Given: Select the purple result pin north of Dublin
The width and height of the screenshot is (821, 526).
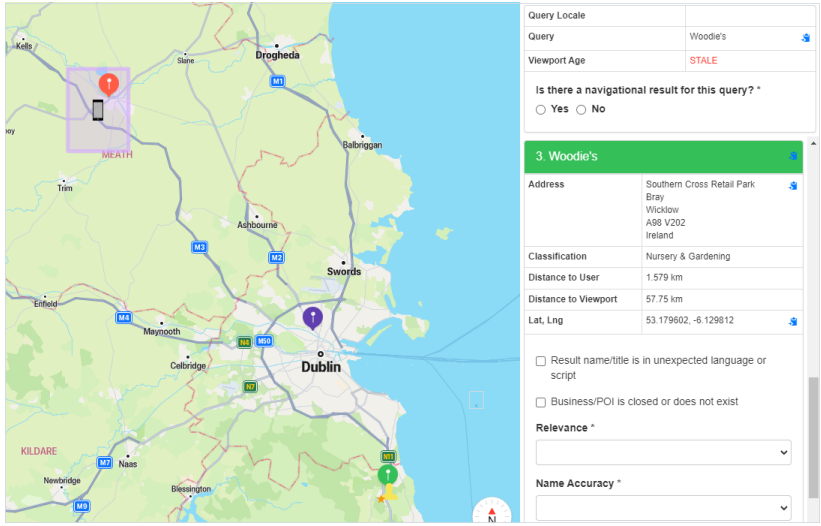Looking at the screenshot, I should coord(313,318).
